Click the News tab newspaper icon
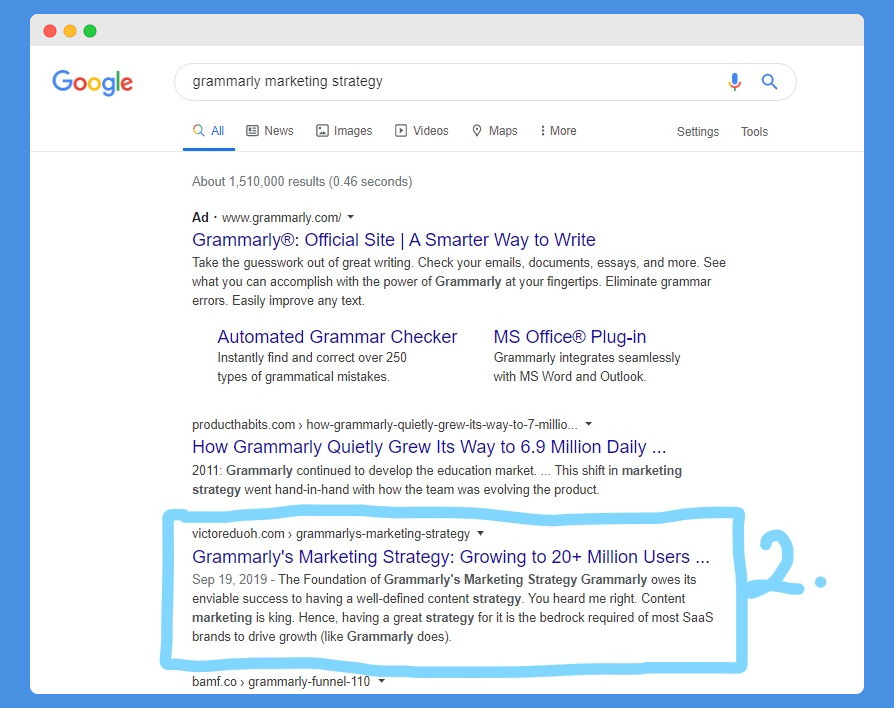 (253, 131)
